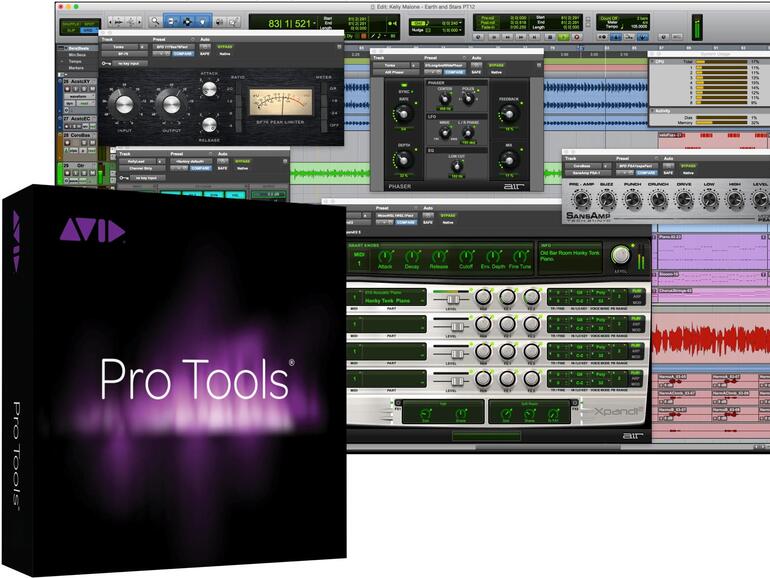Bypass the Channel Strip plugin

tap(242, 161)
